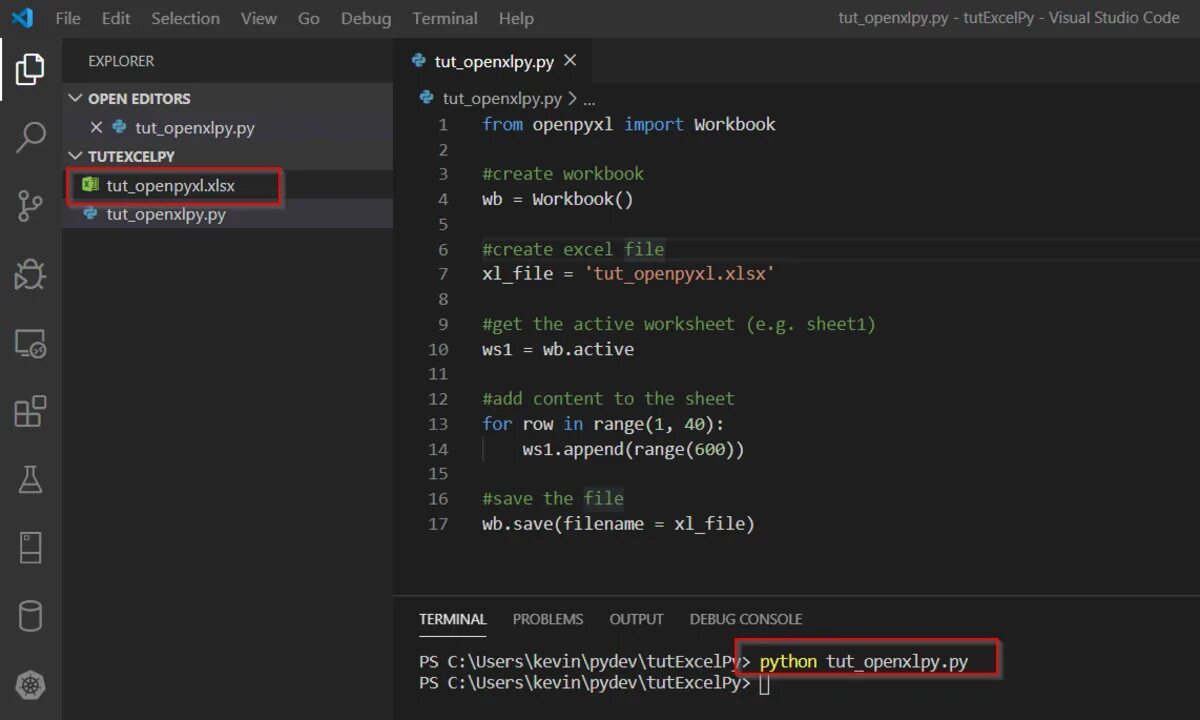Image resolution: width=1200 pixels, height=720 pixels.
Task: Click the breadcrumb chevron after the file name
Action: click(572, 98)
